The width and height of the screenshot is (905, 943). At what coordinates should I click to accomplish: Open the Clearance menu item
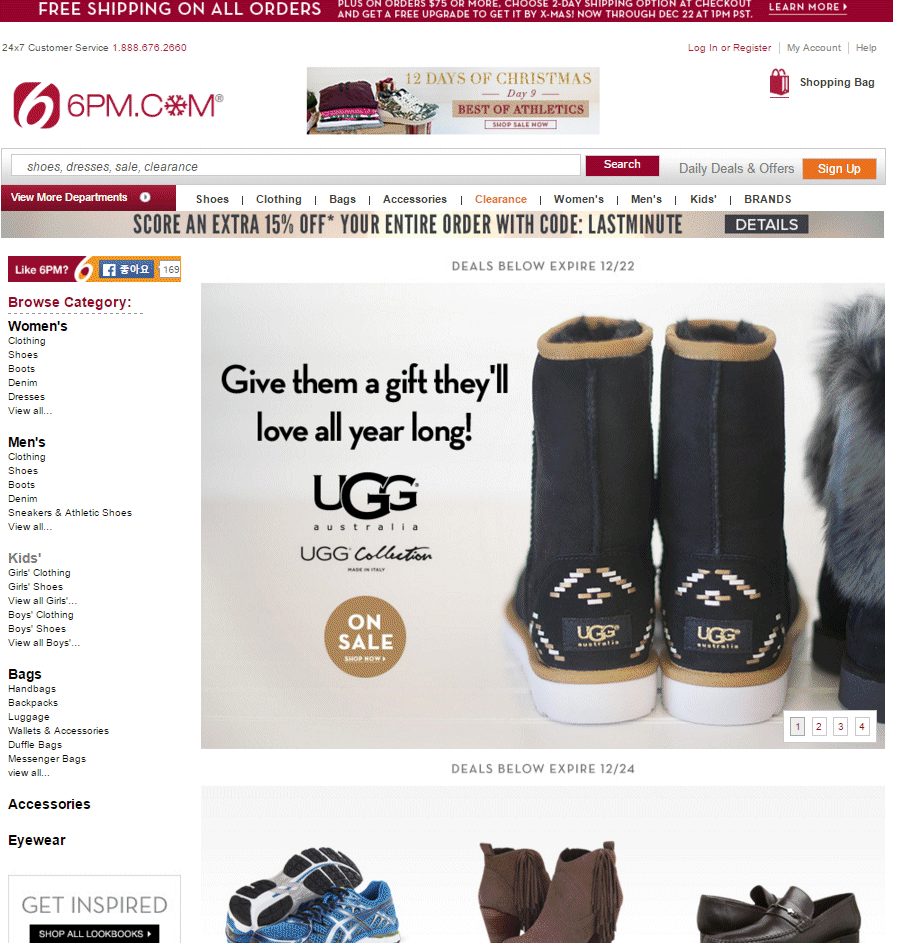tap(500, 199)
